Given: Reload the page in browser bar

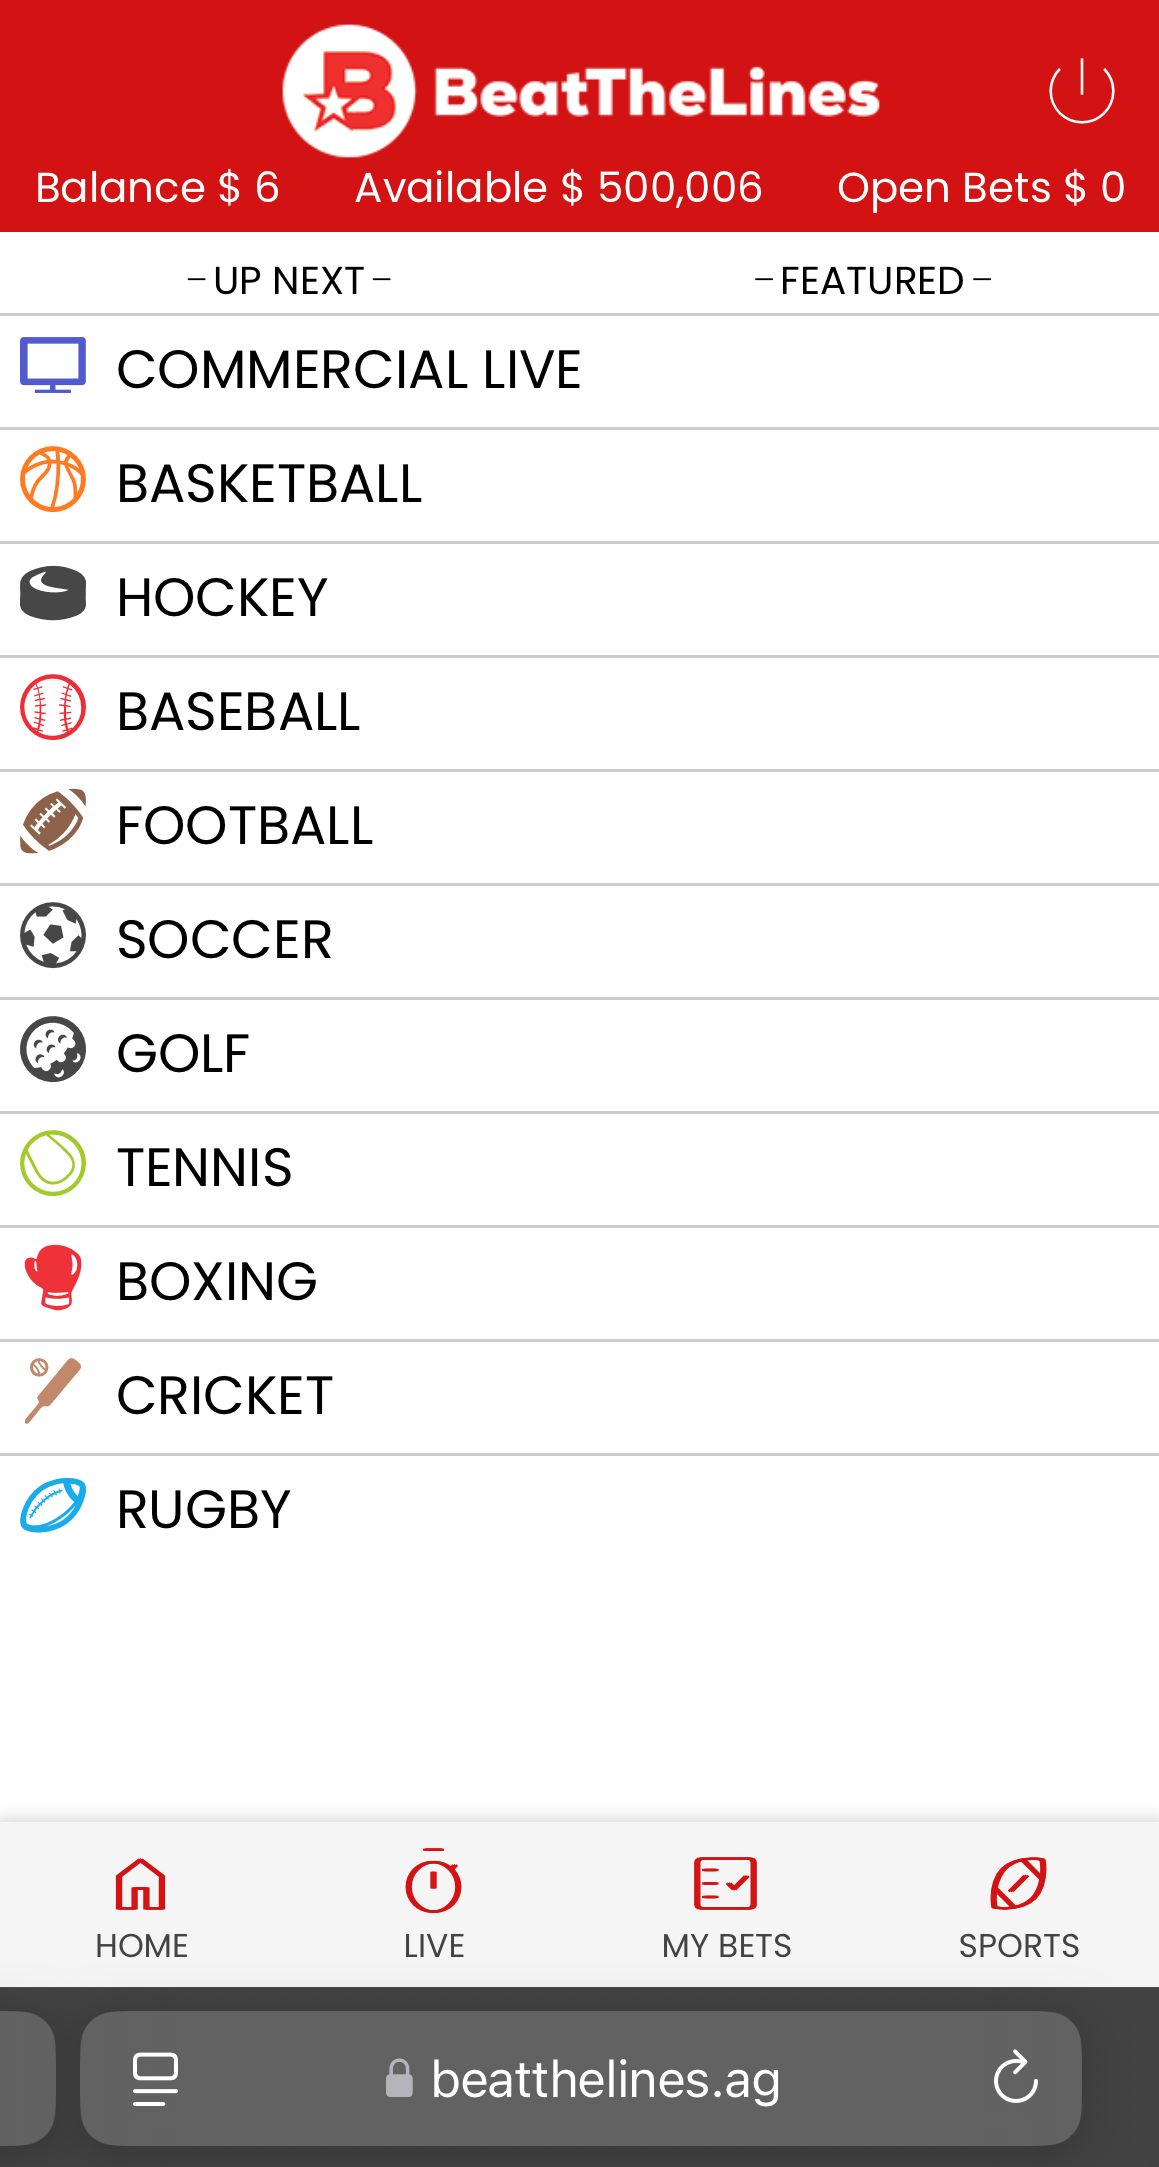Looking at the screenshot, I should [1016, 2078].
